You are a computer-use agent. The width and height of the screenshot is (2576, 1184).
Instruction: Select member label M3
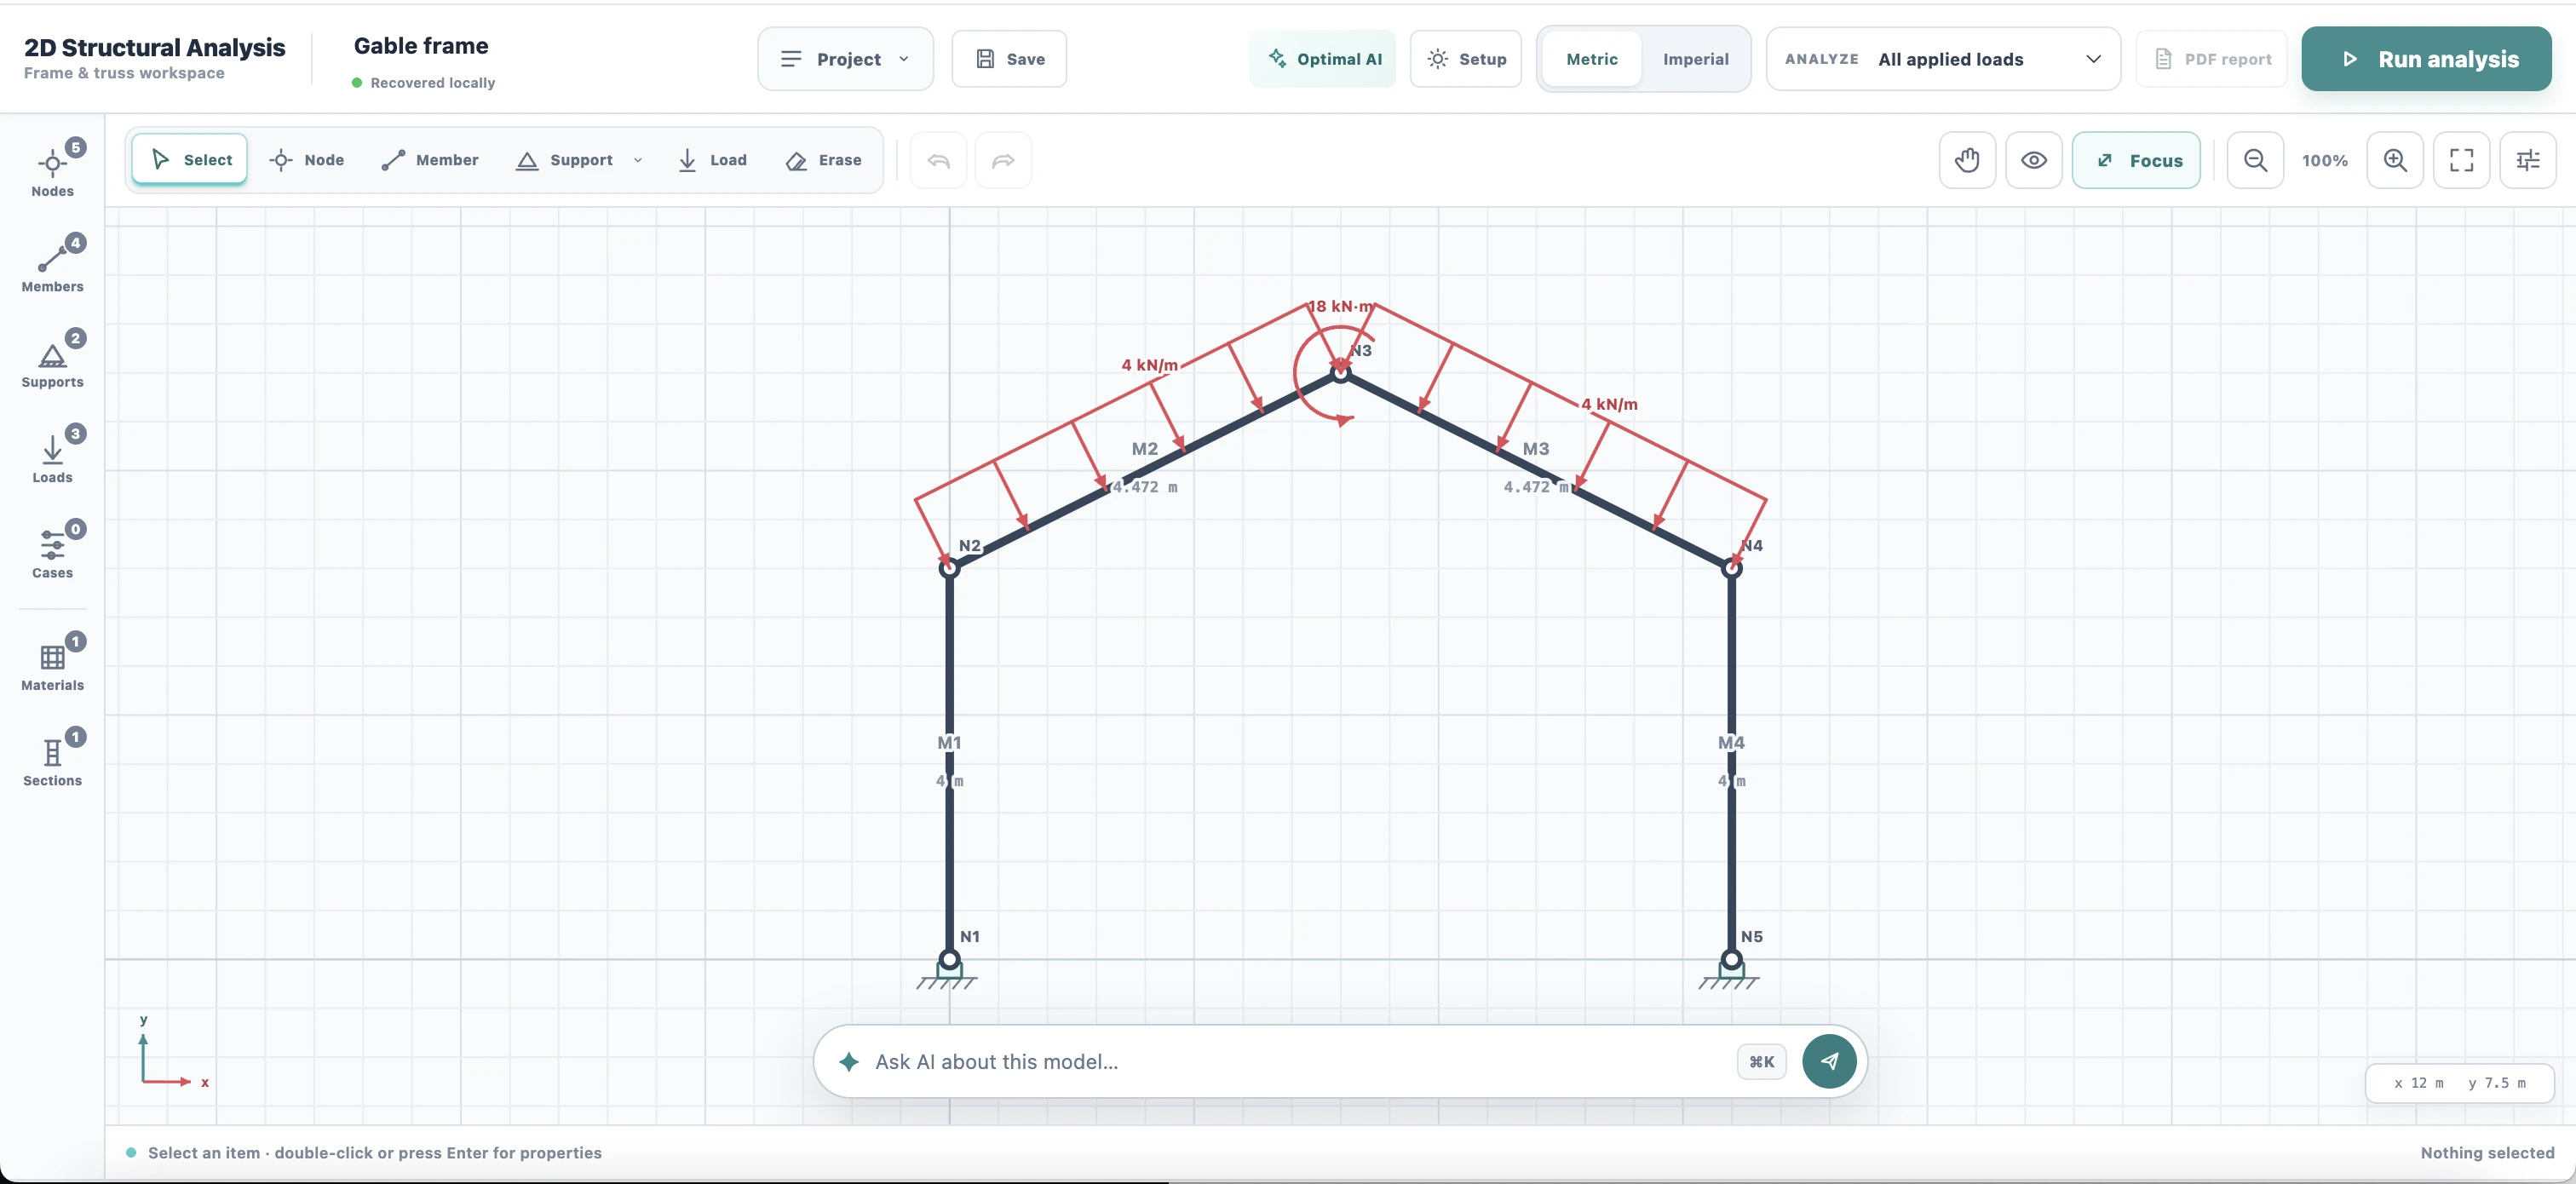(1536, 449)
